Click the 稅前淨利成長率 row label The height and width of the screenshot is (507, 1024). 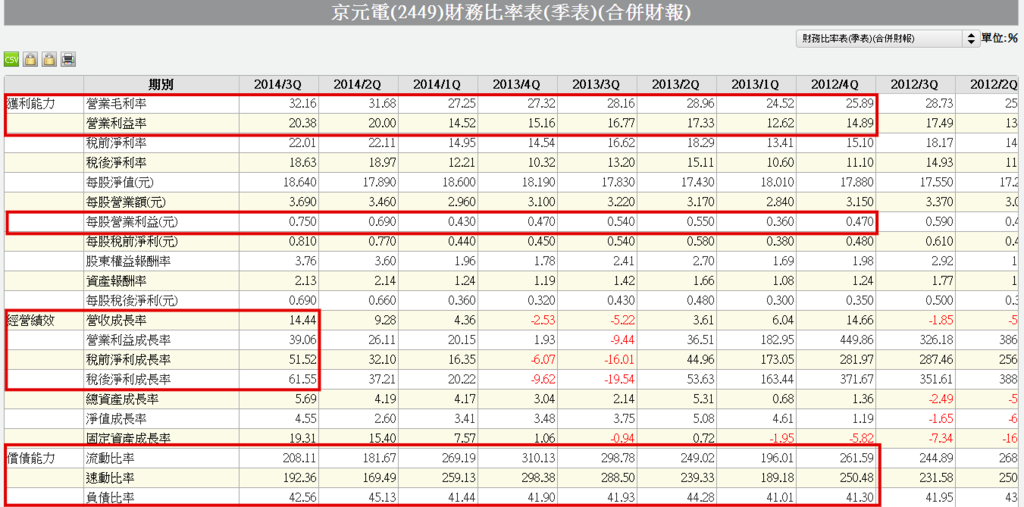(128, 359)
